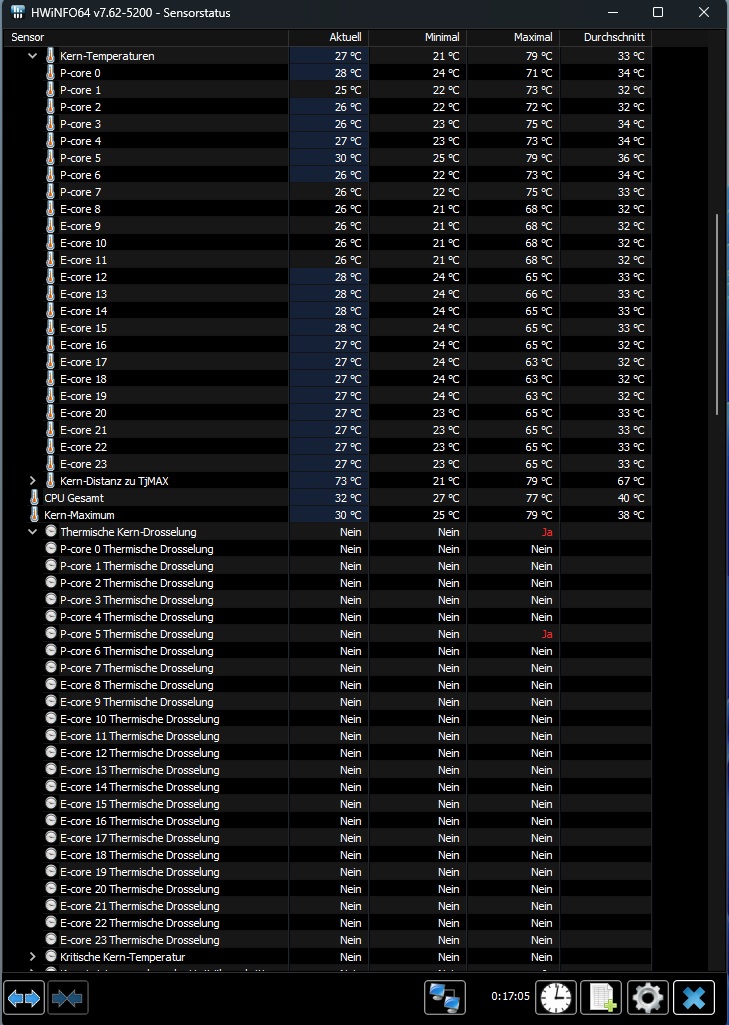The height and width of the screenshot is (1025, 729).
Task: Click thermometer icon of P-core 0 row
Action: click(x=50, y=73)
